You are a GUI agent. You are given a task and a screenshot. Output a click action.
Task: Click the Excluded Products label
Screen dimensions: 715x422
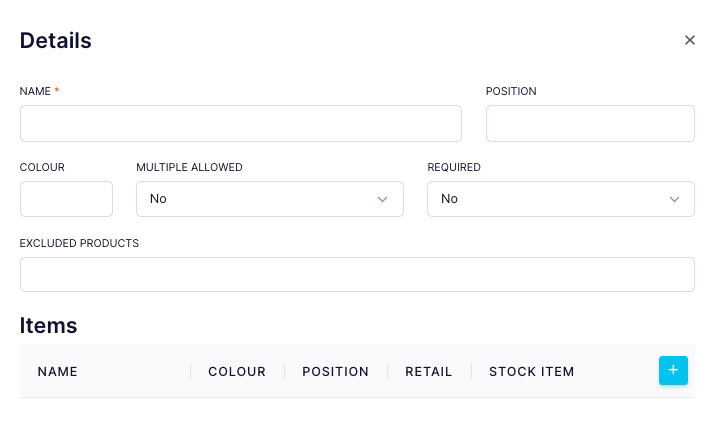click(79, 243)
